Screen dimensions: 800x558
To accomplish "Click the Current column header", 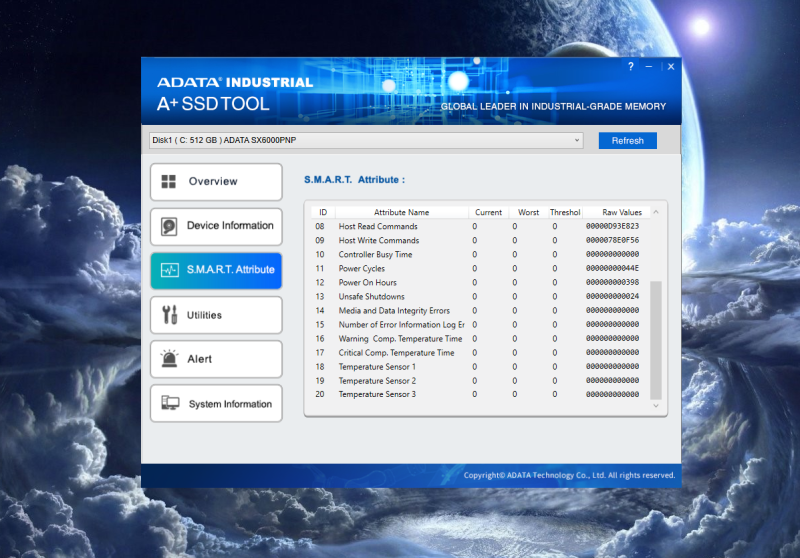I will [x=488, y=212].
